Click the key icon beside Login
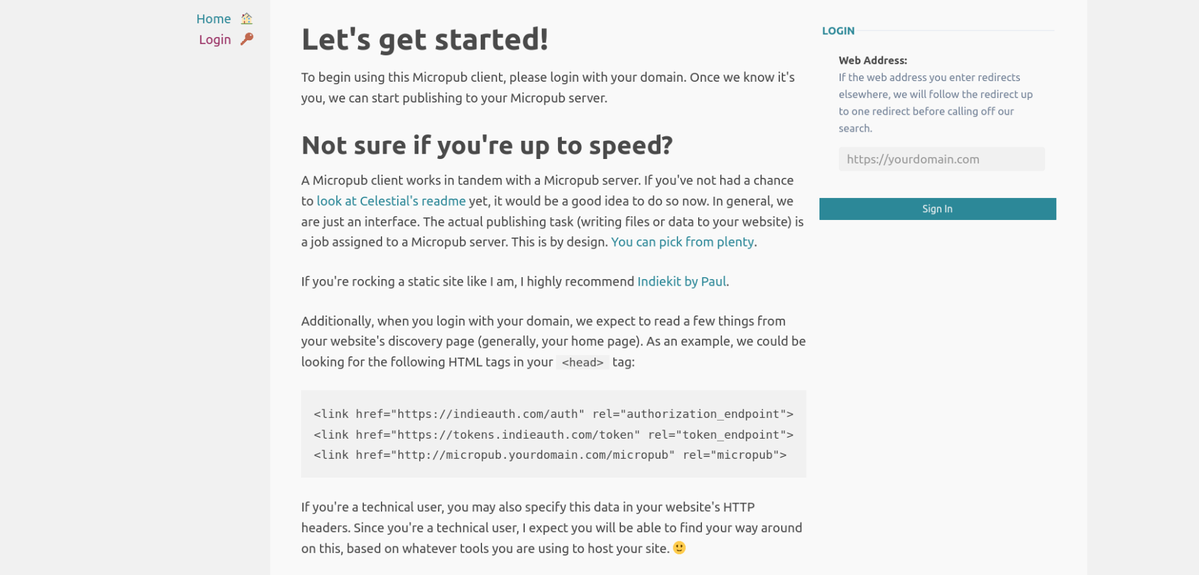The width and height of the screenshot is (1199, 575). (x=246, y=39)
